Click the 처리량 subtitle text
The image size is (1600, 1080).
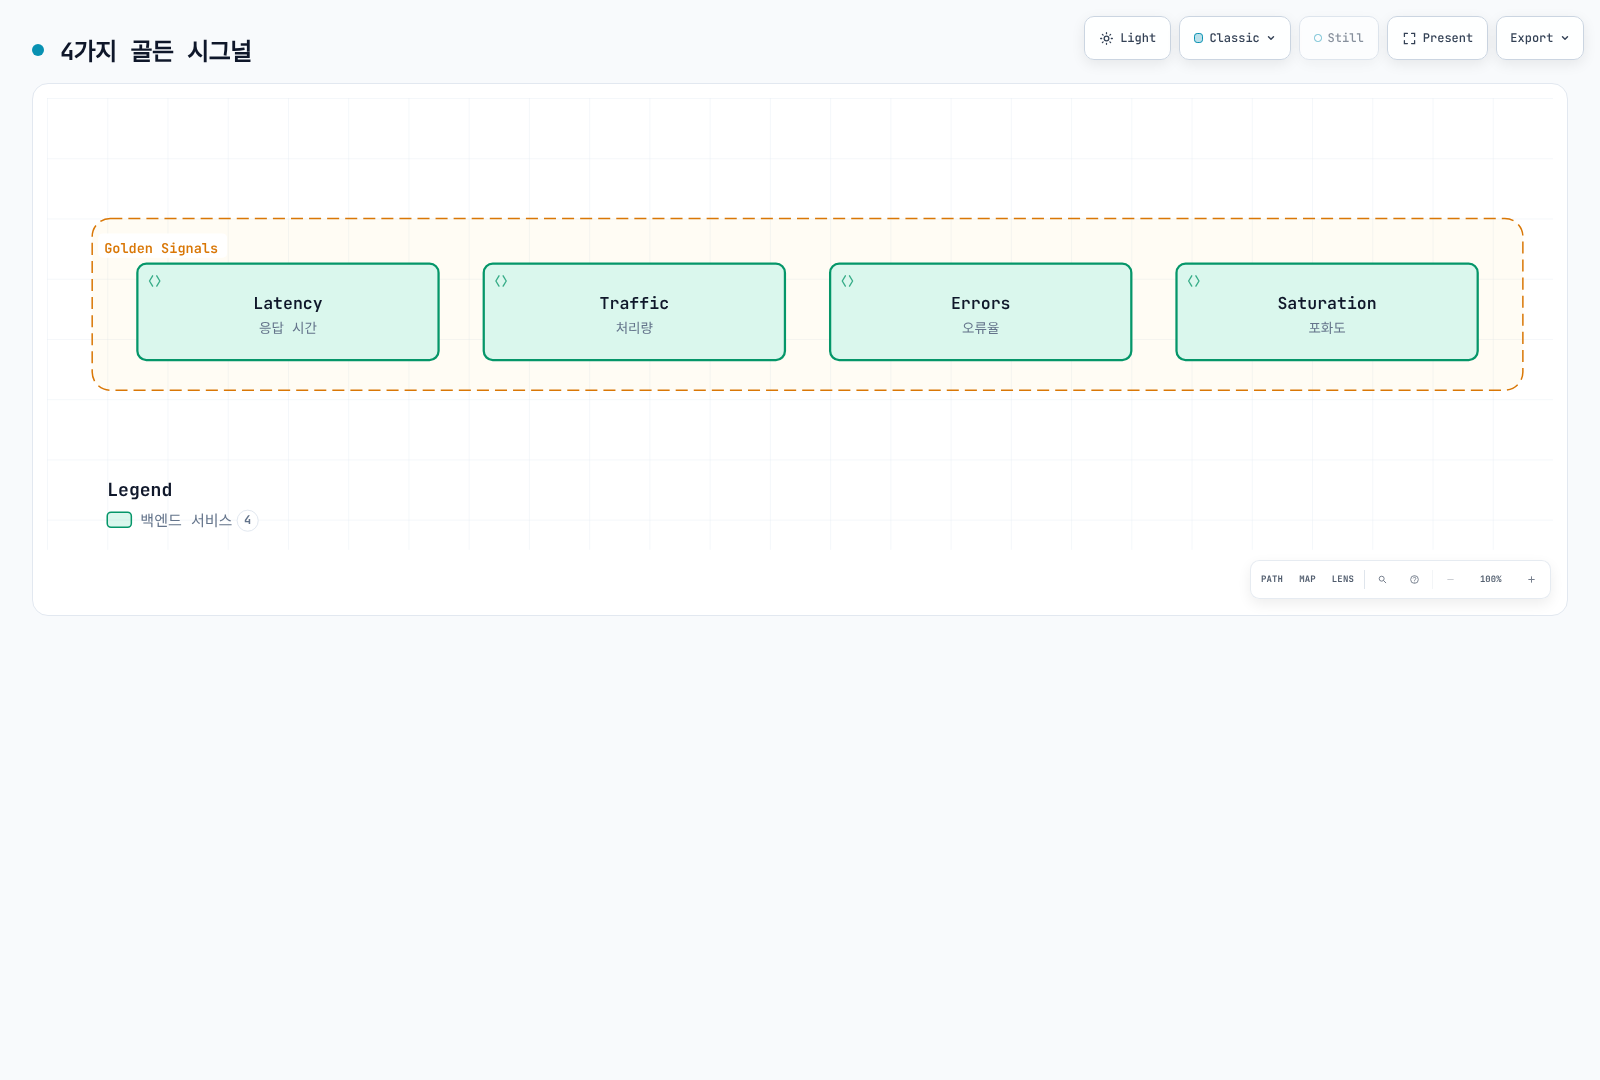coord(634,328)
